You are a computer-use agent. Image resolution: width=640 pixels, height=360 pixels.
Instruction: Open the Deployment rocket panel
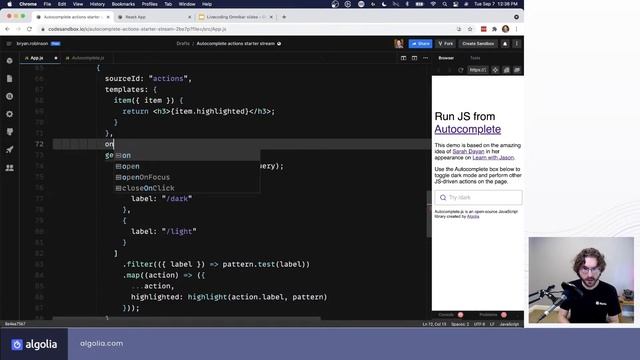tap(9, 150)
